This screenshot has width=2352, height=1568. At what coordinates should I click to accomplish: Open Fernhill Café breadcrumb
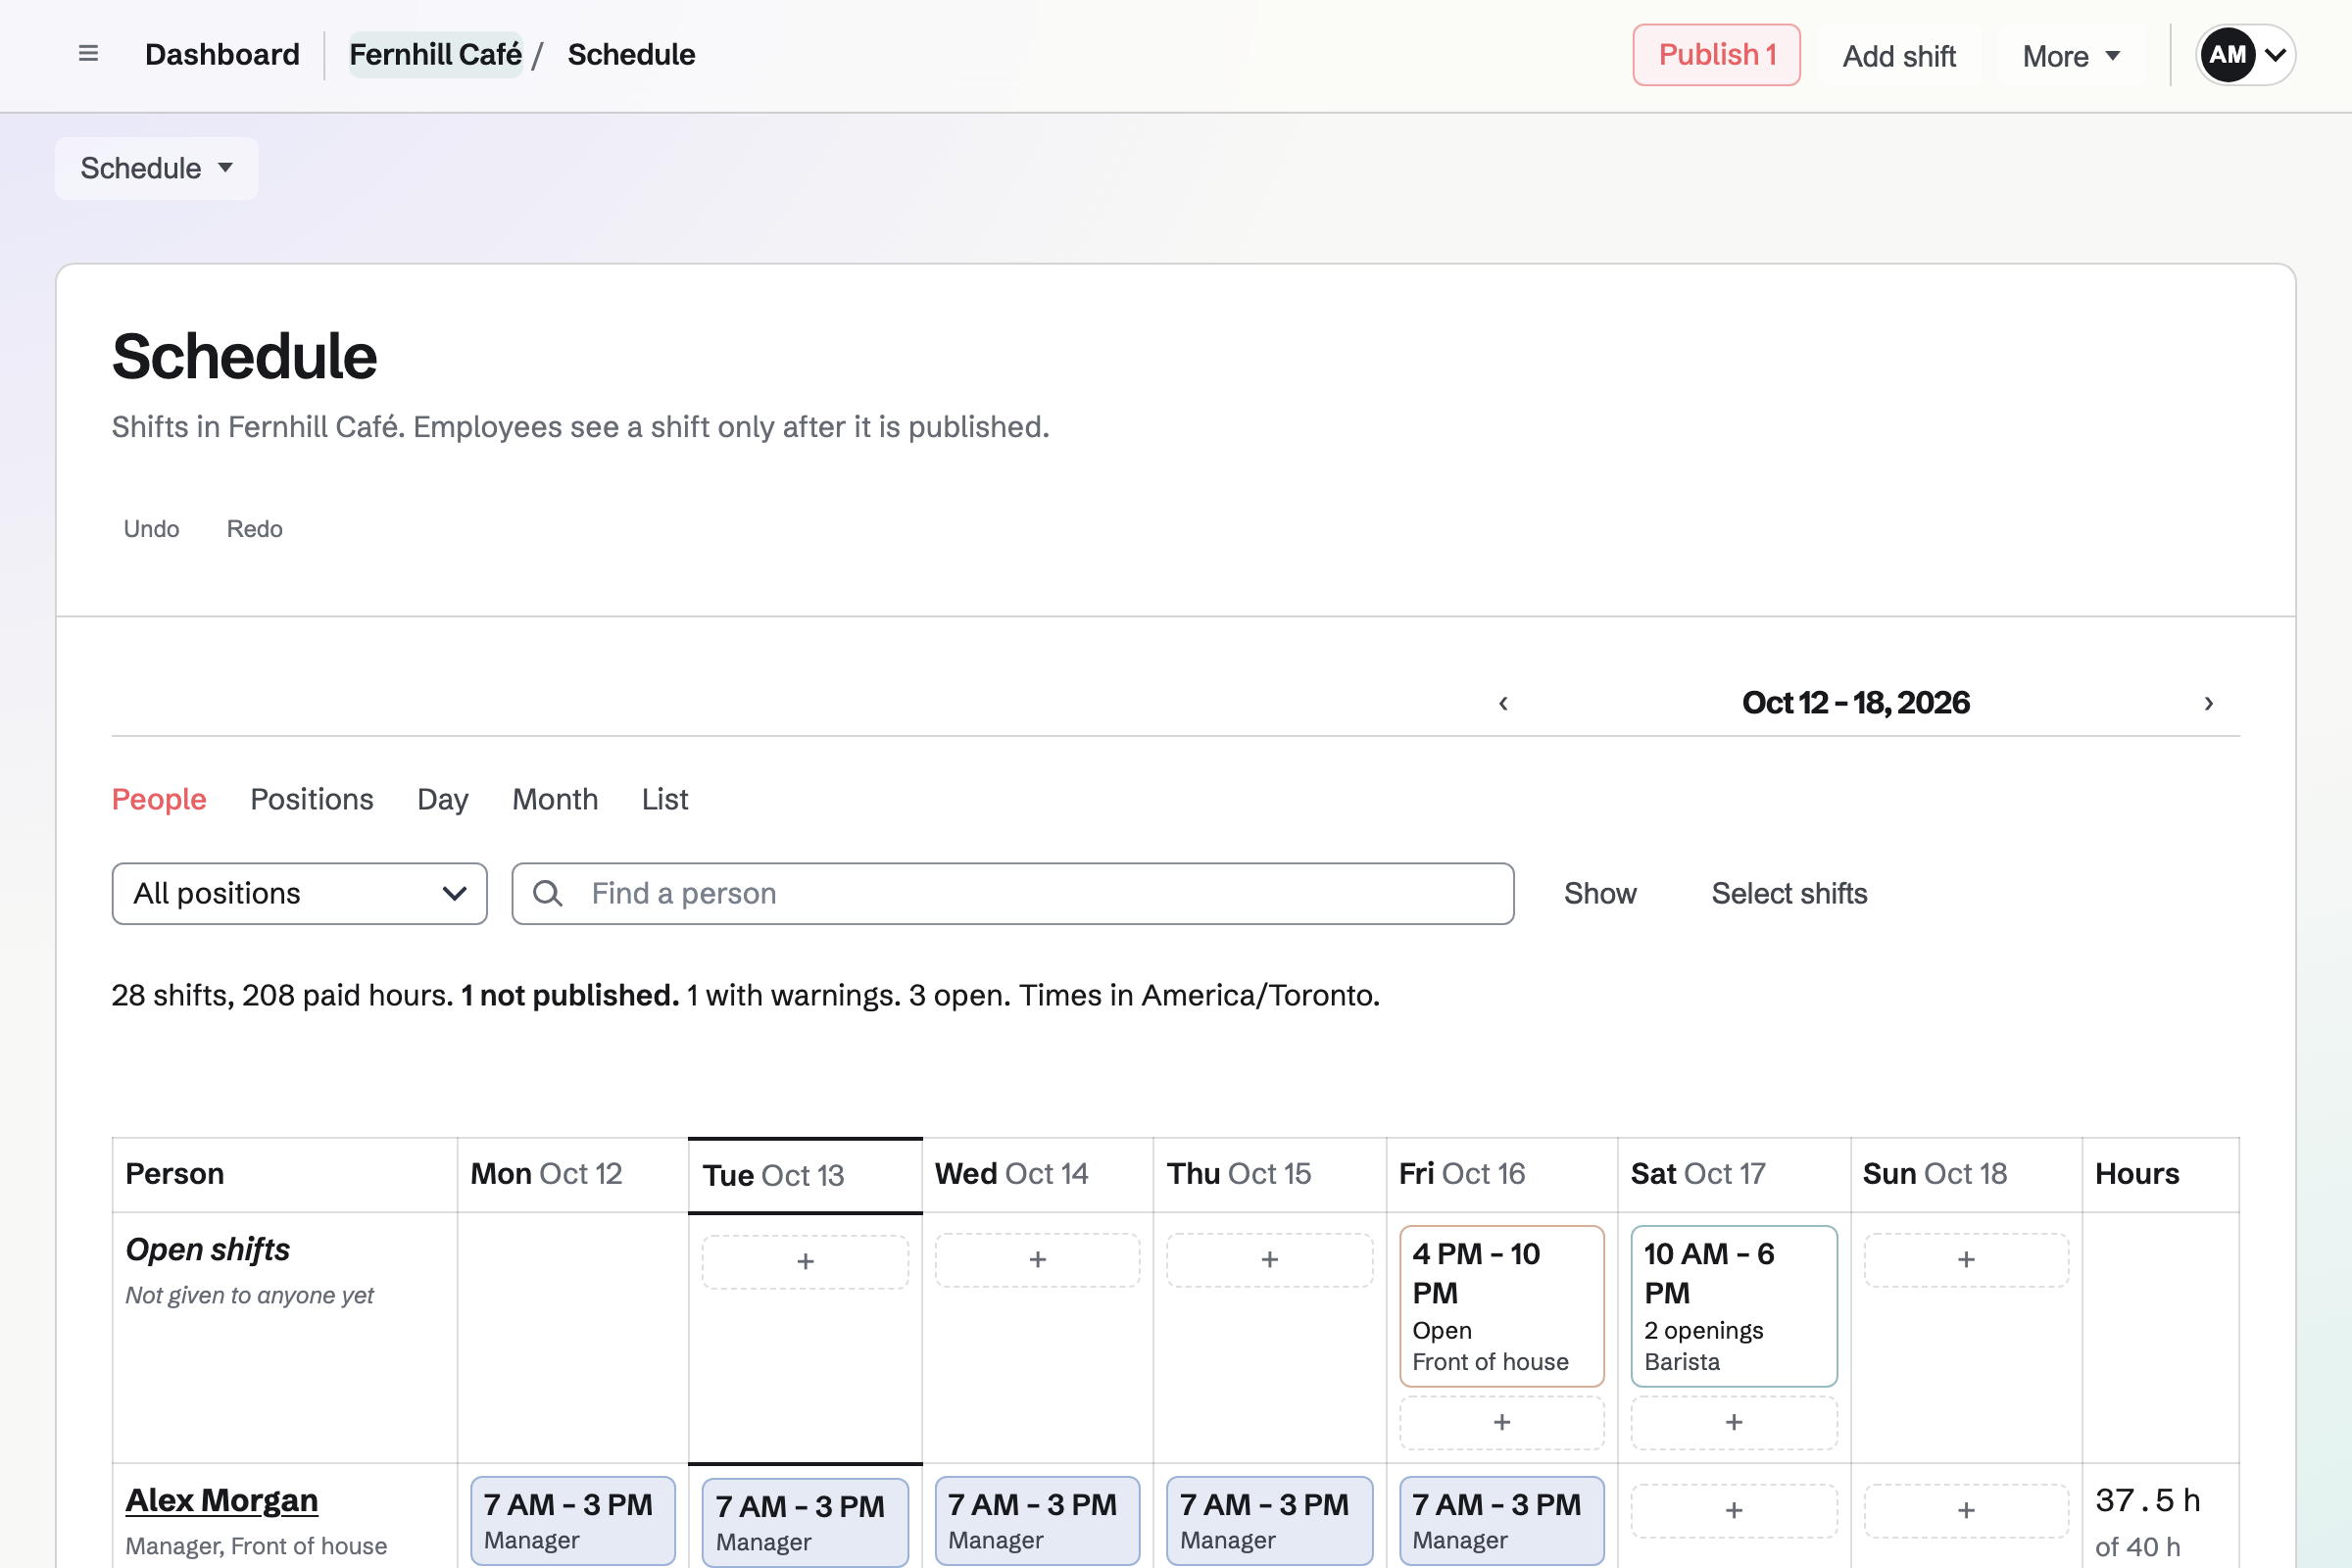(x=436, y=54)
